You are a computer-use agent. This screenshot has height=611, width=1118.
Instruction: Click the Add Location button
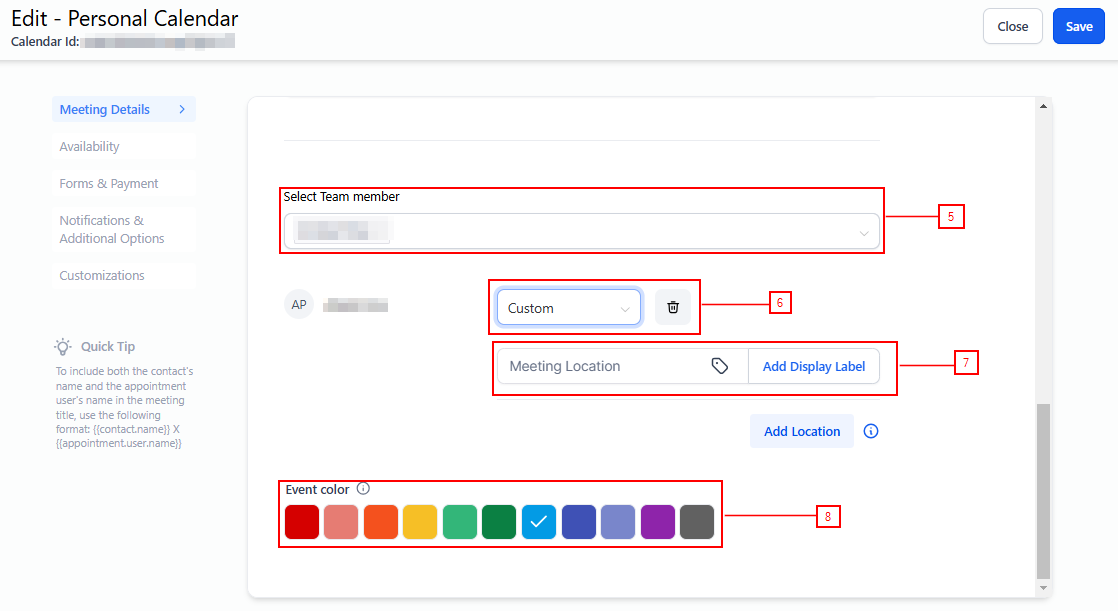(801, 431)
